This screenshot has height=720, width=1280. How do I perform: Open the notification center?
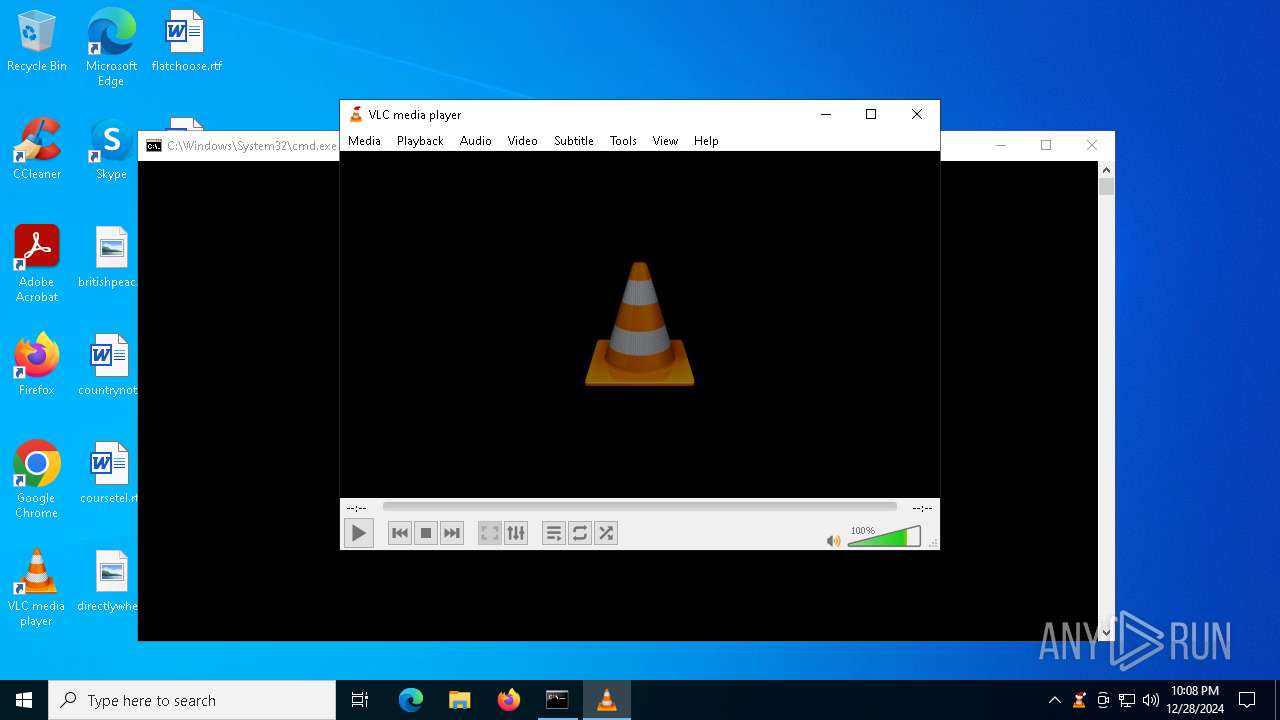tap(1247, 700)
